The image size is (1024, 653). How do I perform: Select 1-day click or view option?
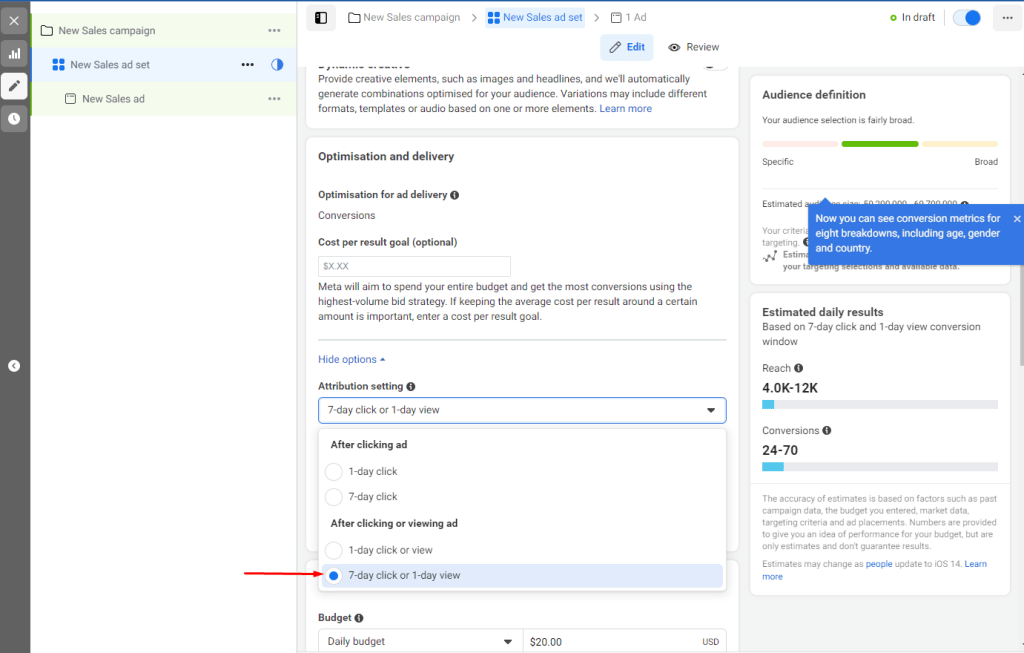click(334, 550)
